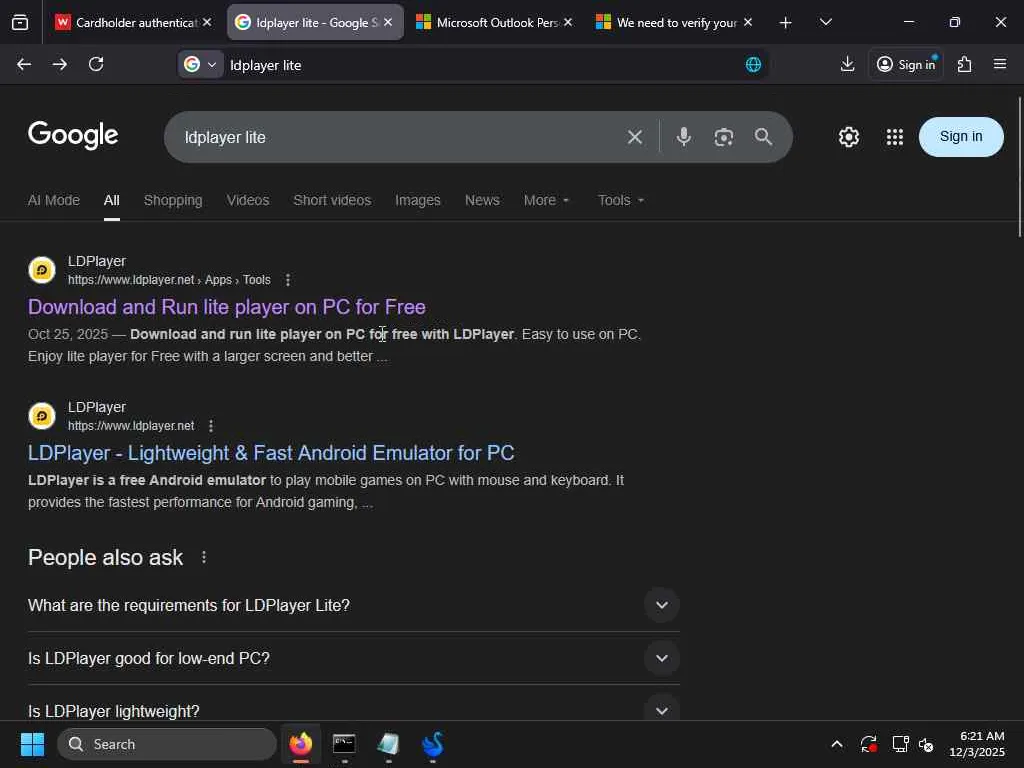
Task: Select the Short videos search tab
Action: (332, 200)
